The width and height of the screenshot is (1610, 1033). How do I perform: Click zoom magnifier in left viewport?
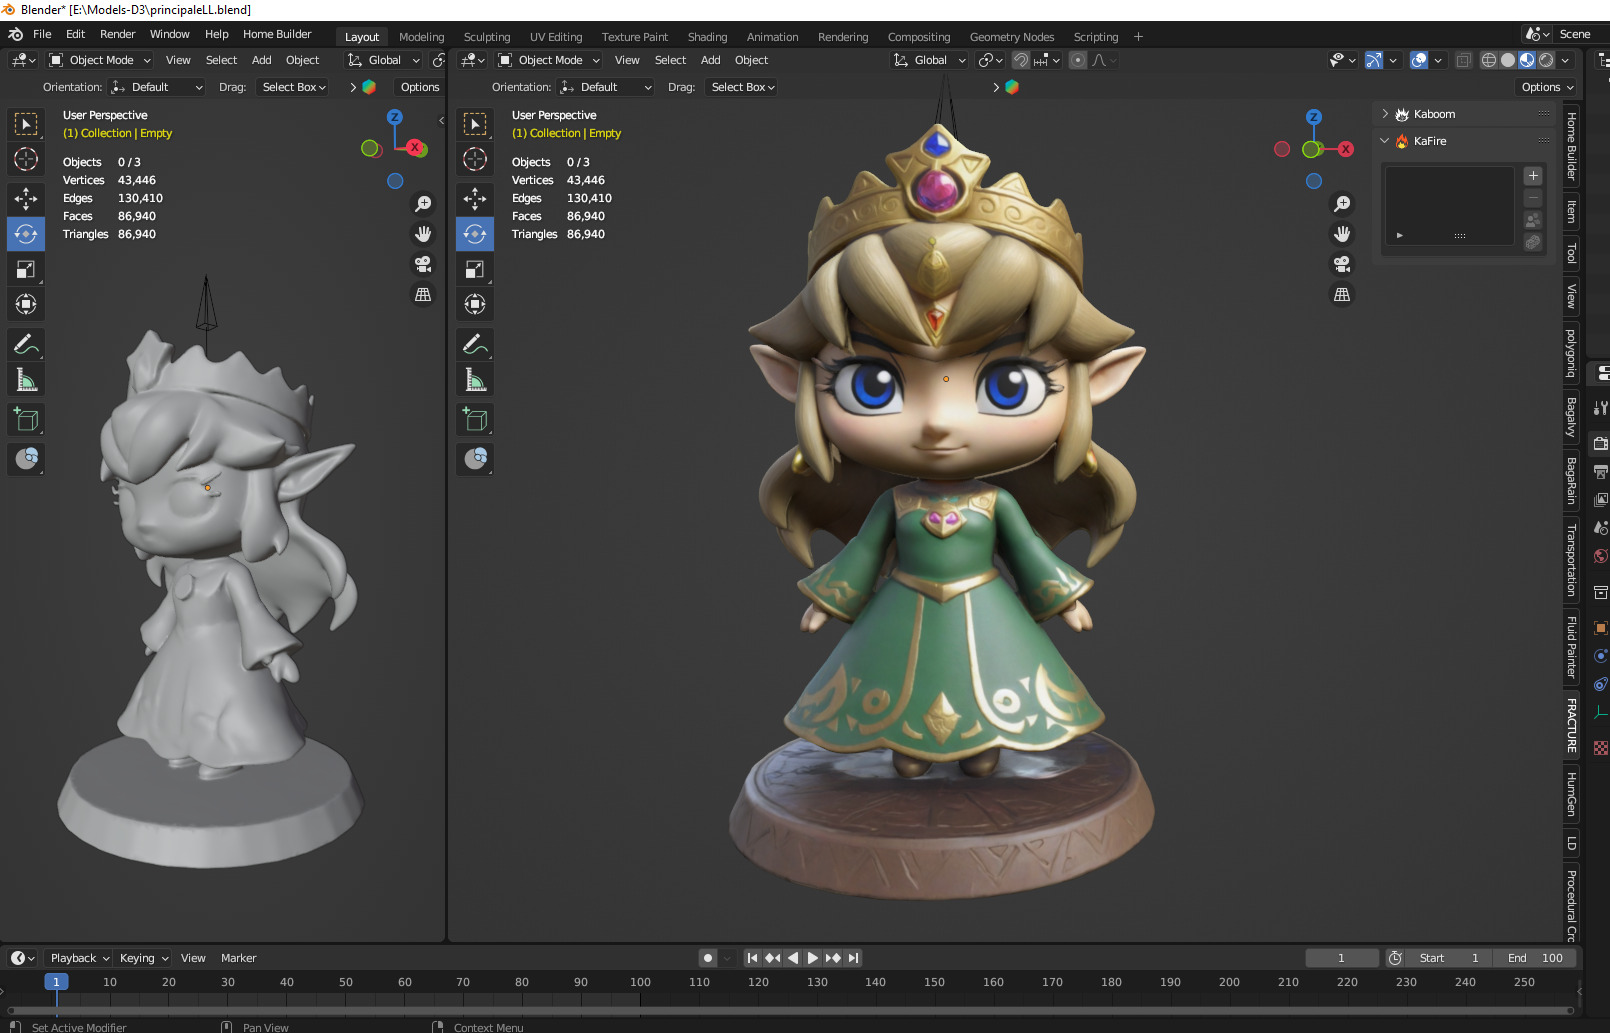423,204
